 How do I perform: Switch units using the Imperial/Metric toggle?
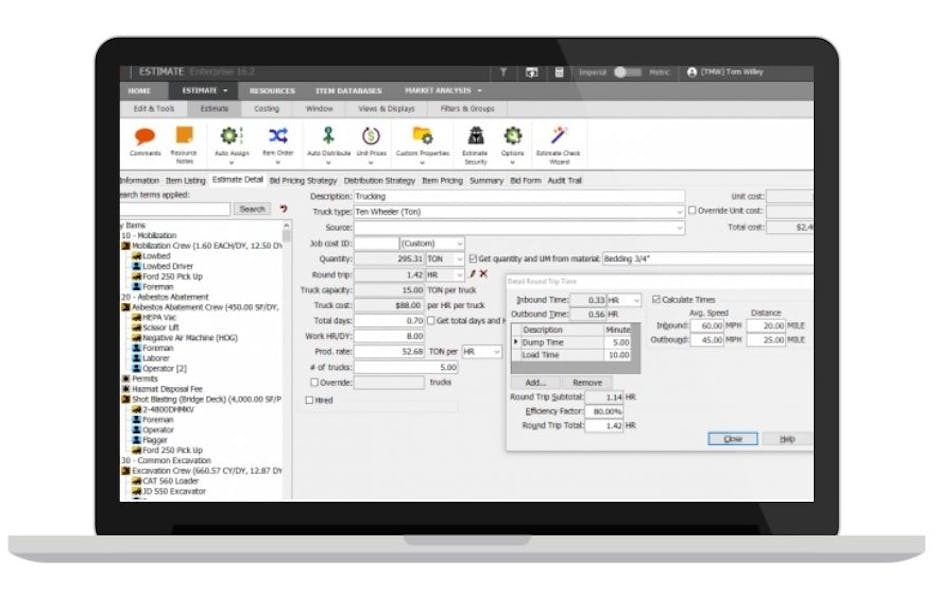coord(627,72)
